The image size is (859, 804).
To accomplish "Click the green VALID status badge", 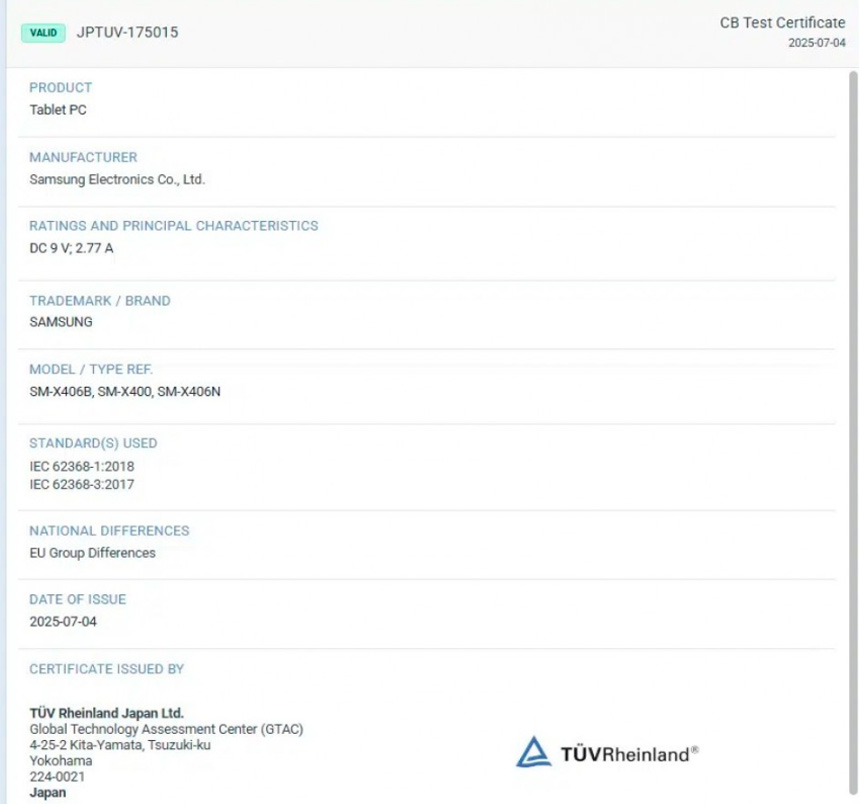I will point(43,33).
